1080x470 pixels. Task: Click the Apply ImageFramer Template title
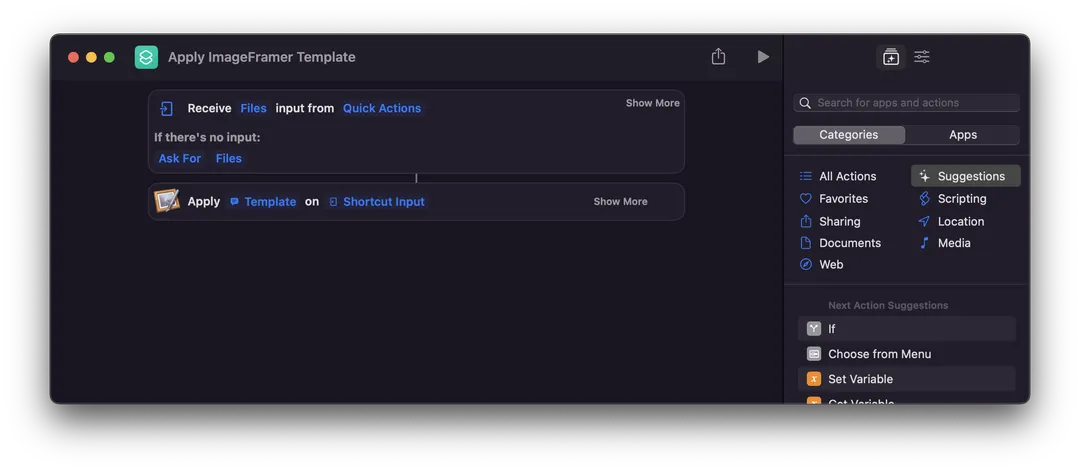pos(262,57)
